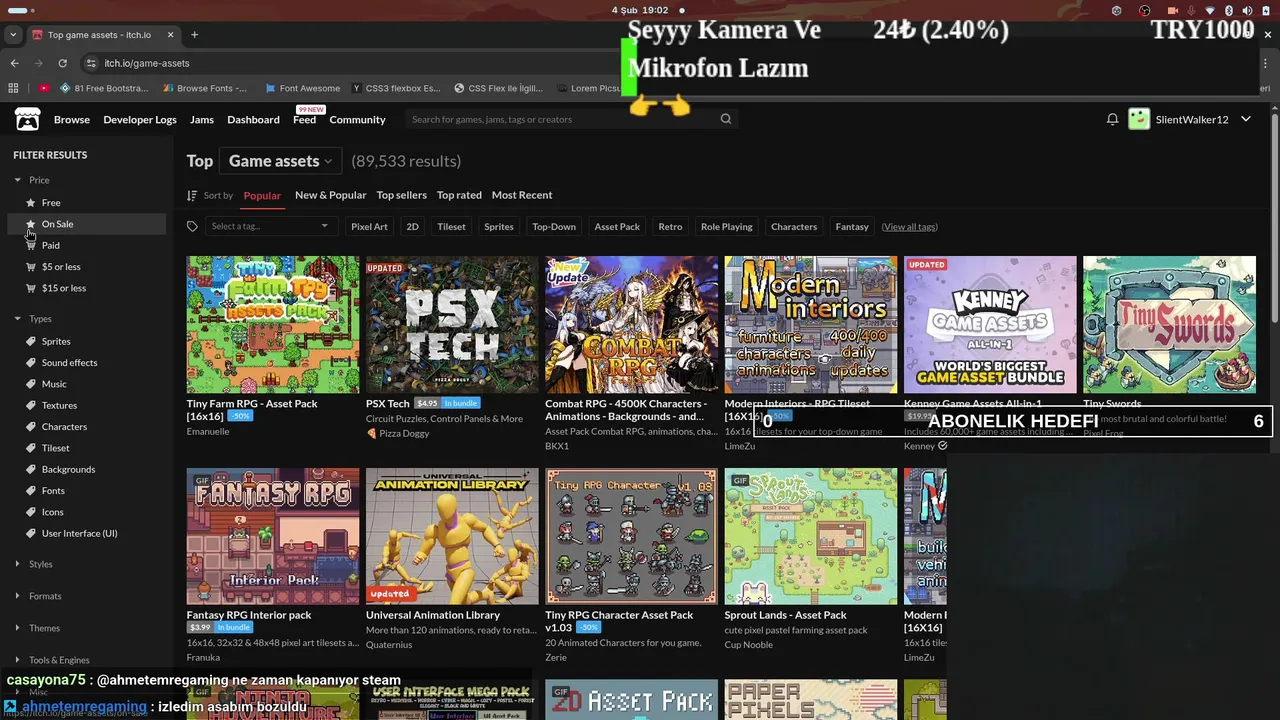1280x720 pixels.
Task: Sort by Top sellers
Action: pyautogui.click(x=402, y=196)
